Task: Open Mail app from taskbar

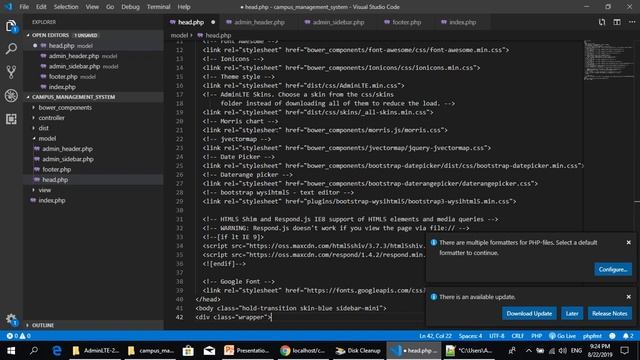Action: pyautogui.click(x=209, y=351)
